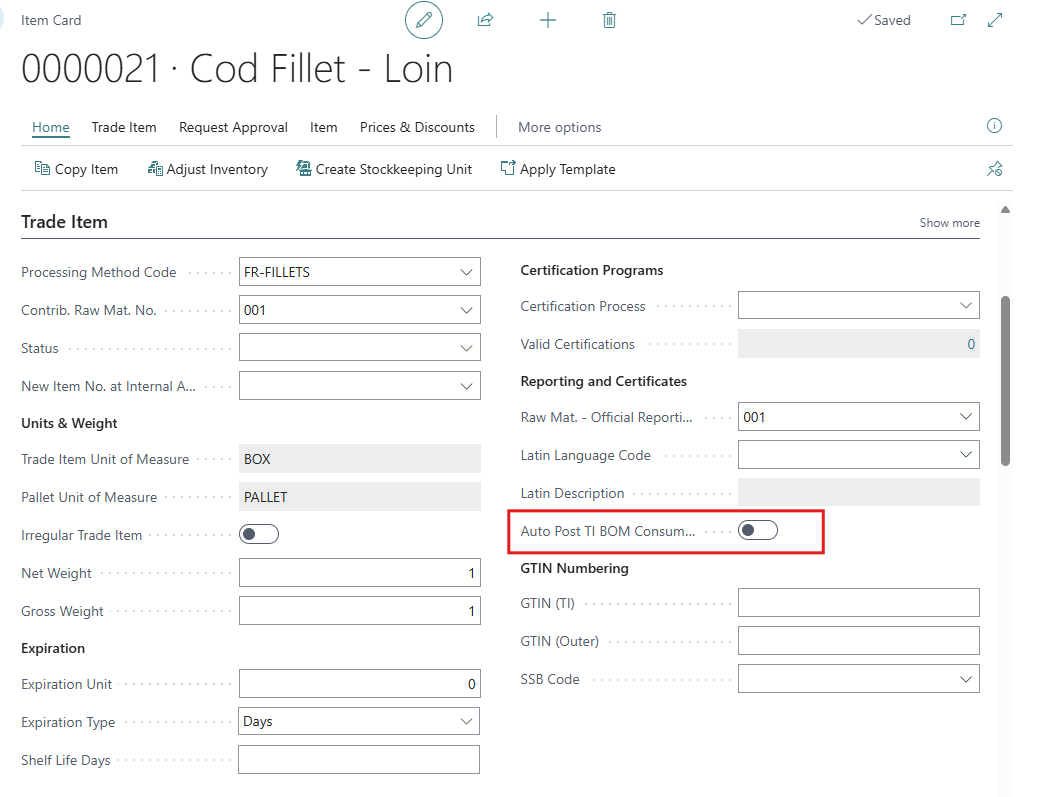Collapse the Trade Item section header
Screen dimensions: 1044x797
(64, 222)
